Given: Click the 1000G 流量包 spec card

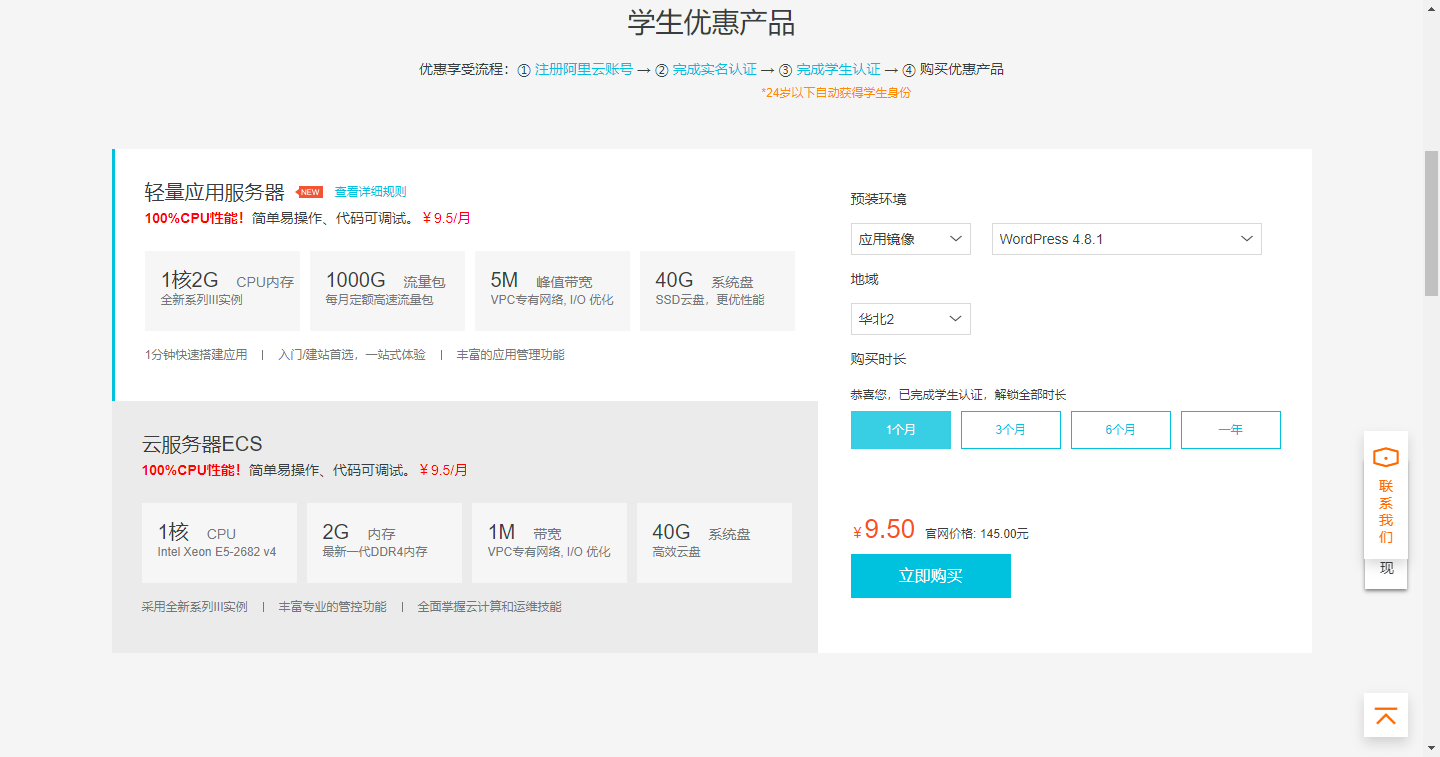Looking at the screenshot, I should point(387,291).
